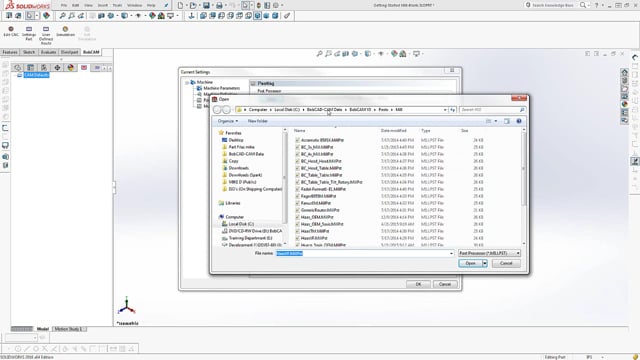Open the Organize dropdown in Open dialog

tap(228, 121)
